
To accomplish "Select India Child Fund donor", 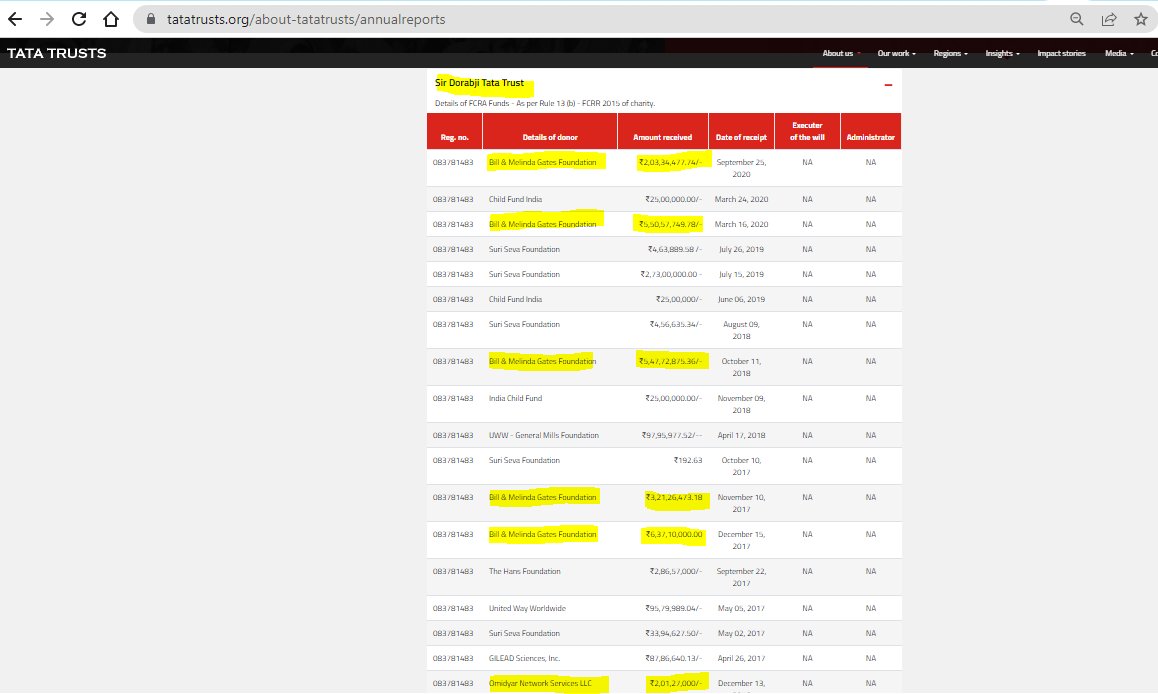I will coord(515,398).
